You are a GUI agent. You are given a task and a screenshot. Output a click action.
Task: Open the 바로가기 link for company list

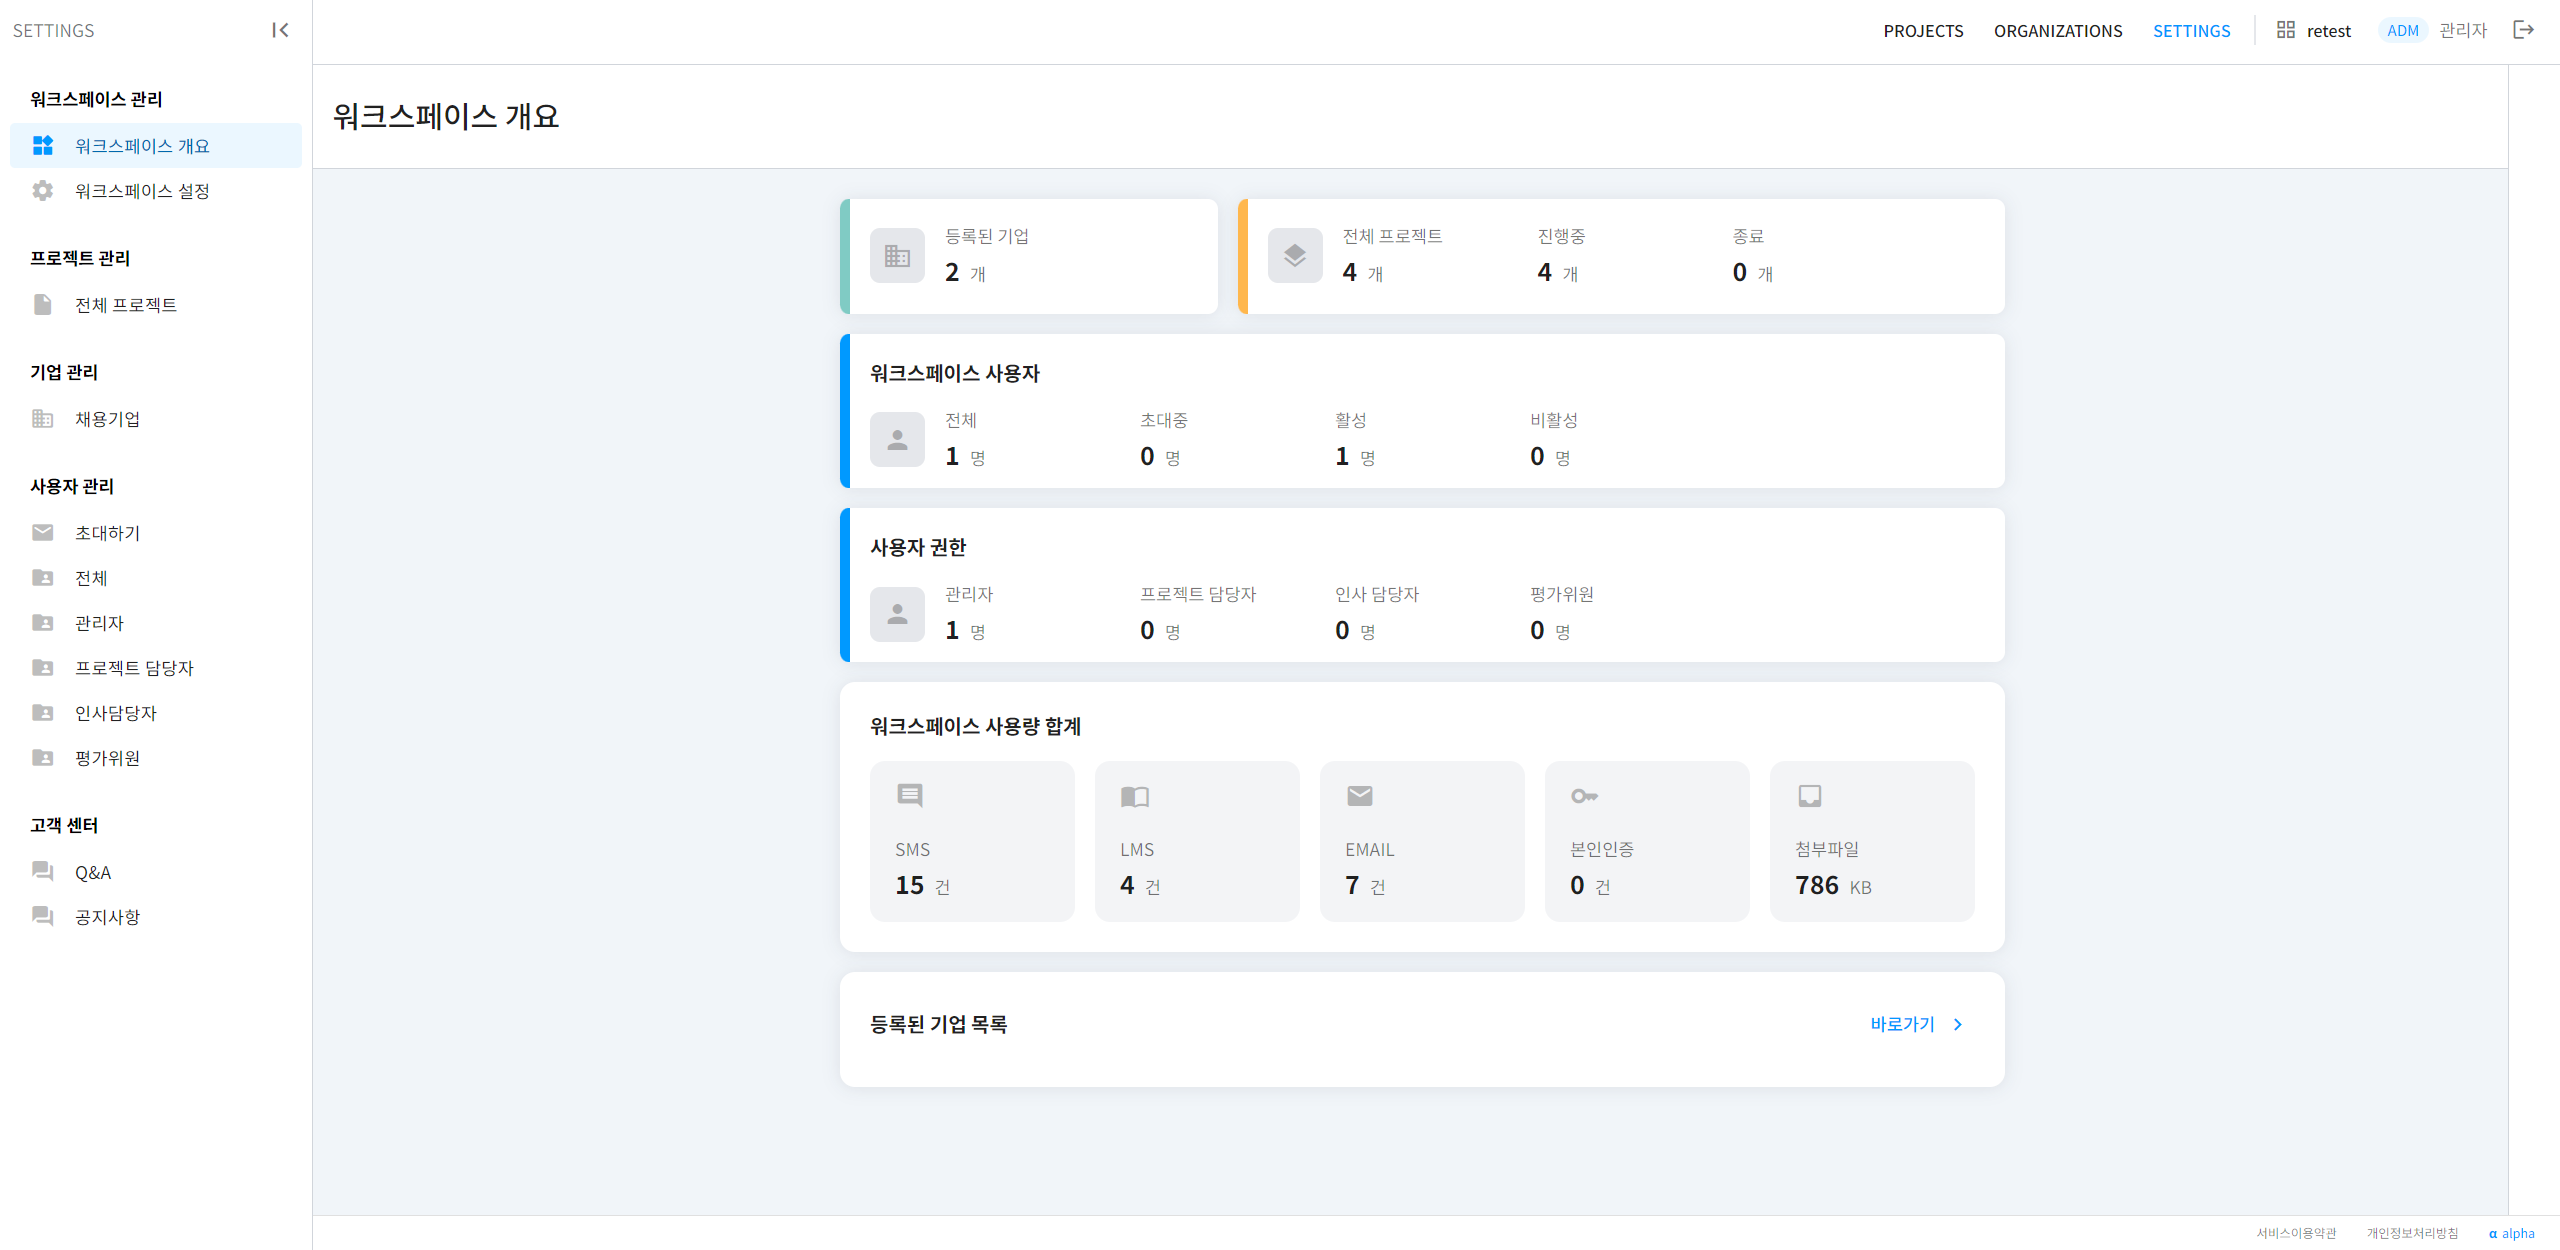click(1902, 1025)
